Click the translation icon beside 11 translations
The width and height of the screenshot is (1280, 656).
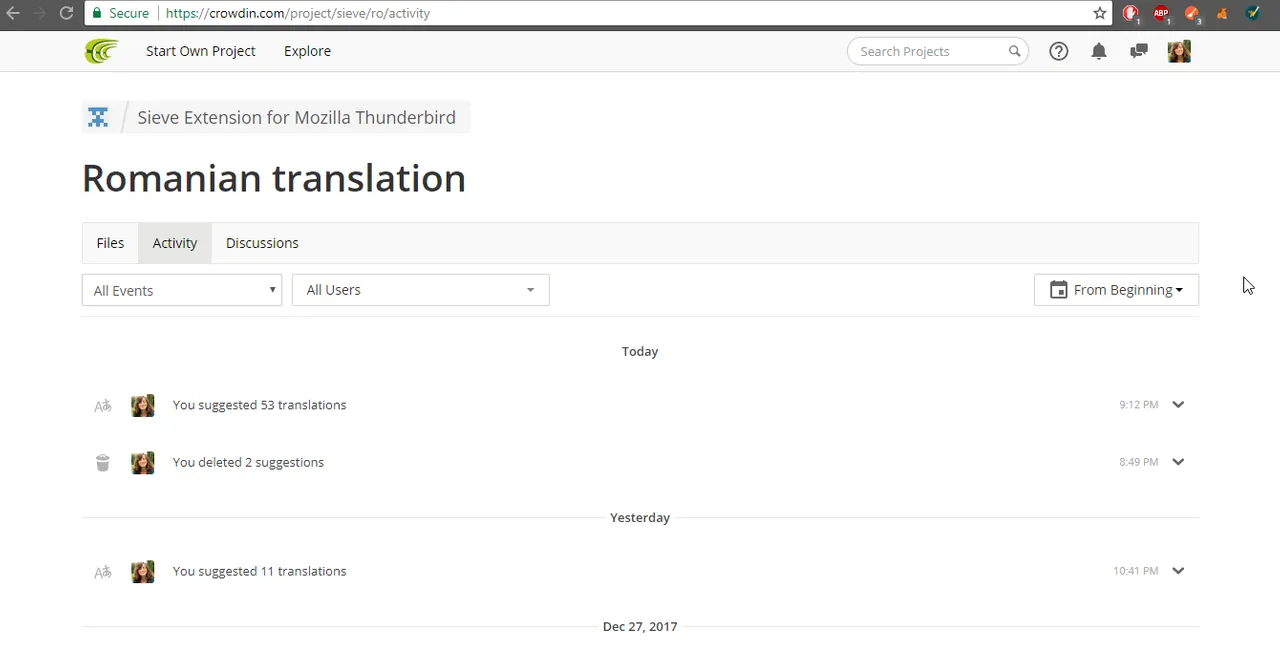[x=102, y=572]
